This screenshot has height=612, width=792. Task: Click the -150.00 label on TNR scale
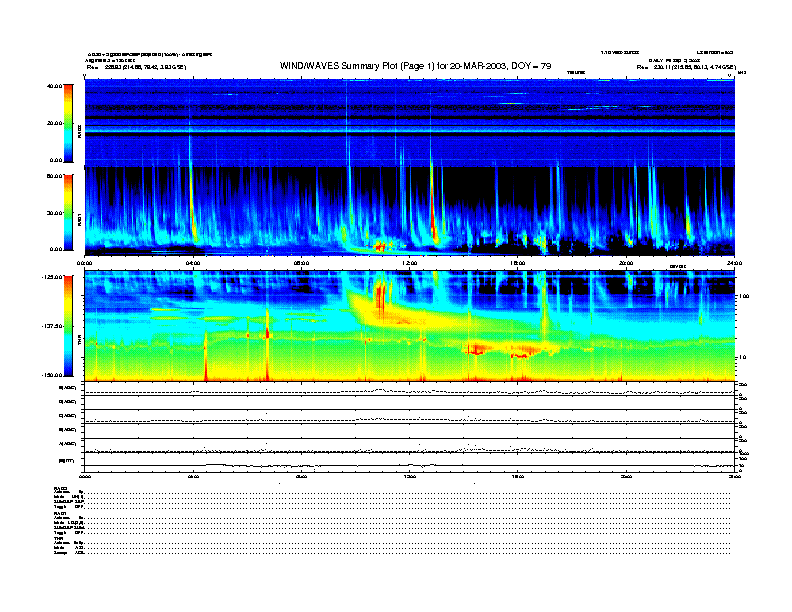tap(52, 375)
